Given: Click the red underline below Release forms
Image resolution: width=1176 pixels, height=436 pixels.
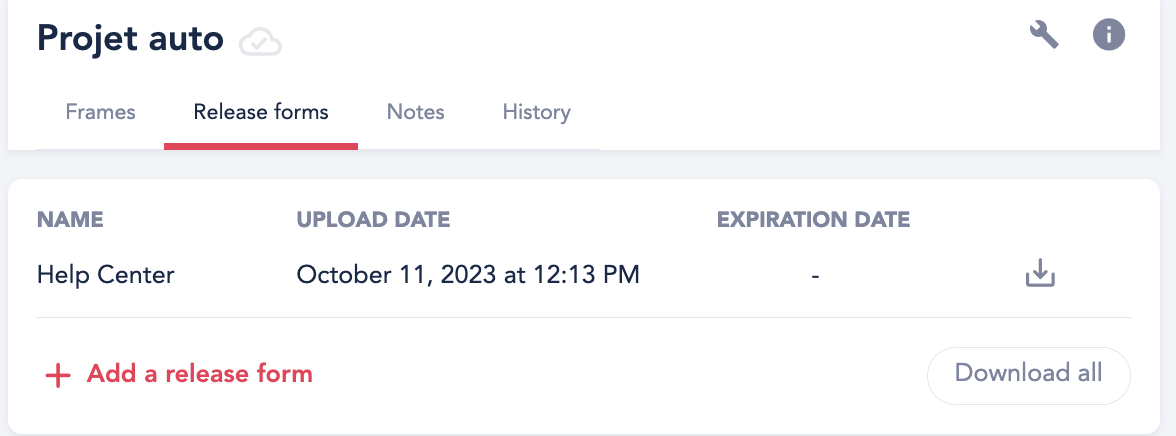Looking at the screenshot, I should coord(261,146).
